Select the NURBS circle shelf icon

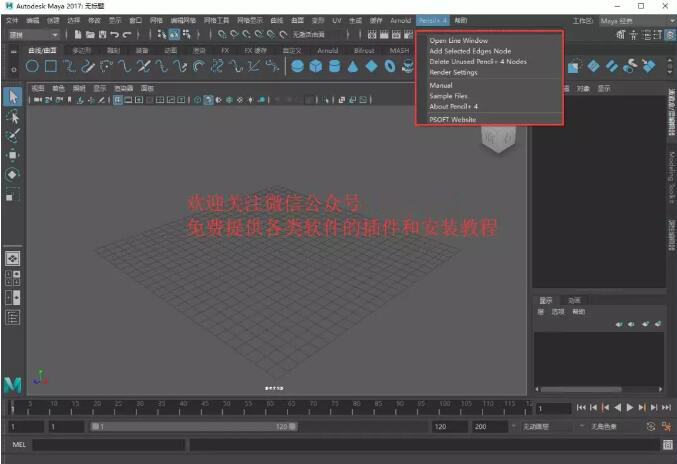pyautogui.click(x=33, y=66)
